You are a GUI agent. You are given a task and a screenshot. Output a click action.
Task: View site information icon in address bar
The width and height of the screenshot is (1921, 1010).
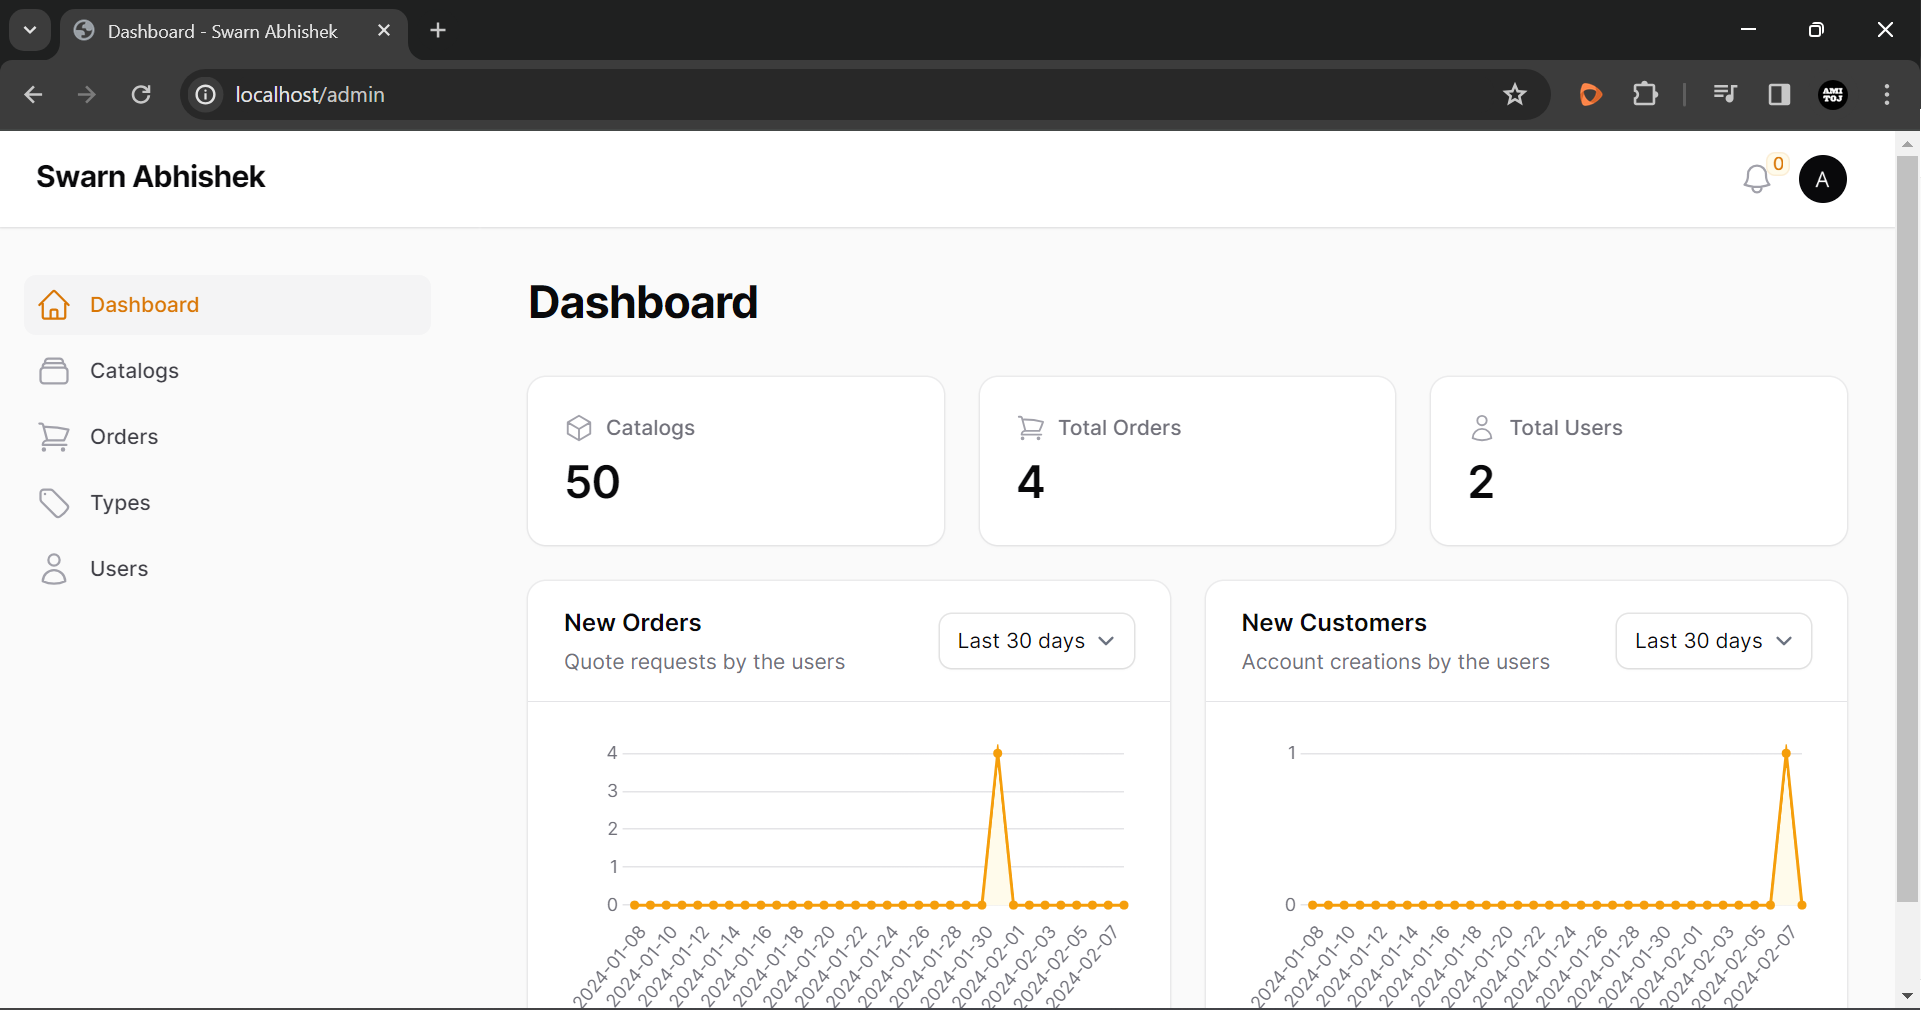tap(205, 94)
